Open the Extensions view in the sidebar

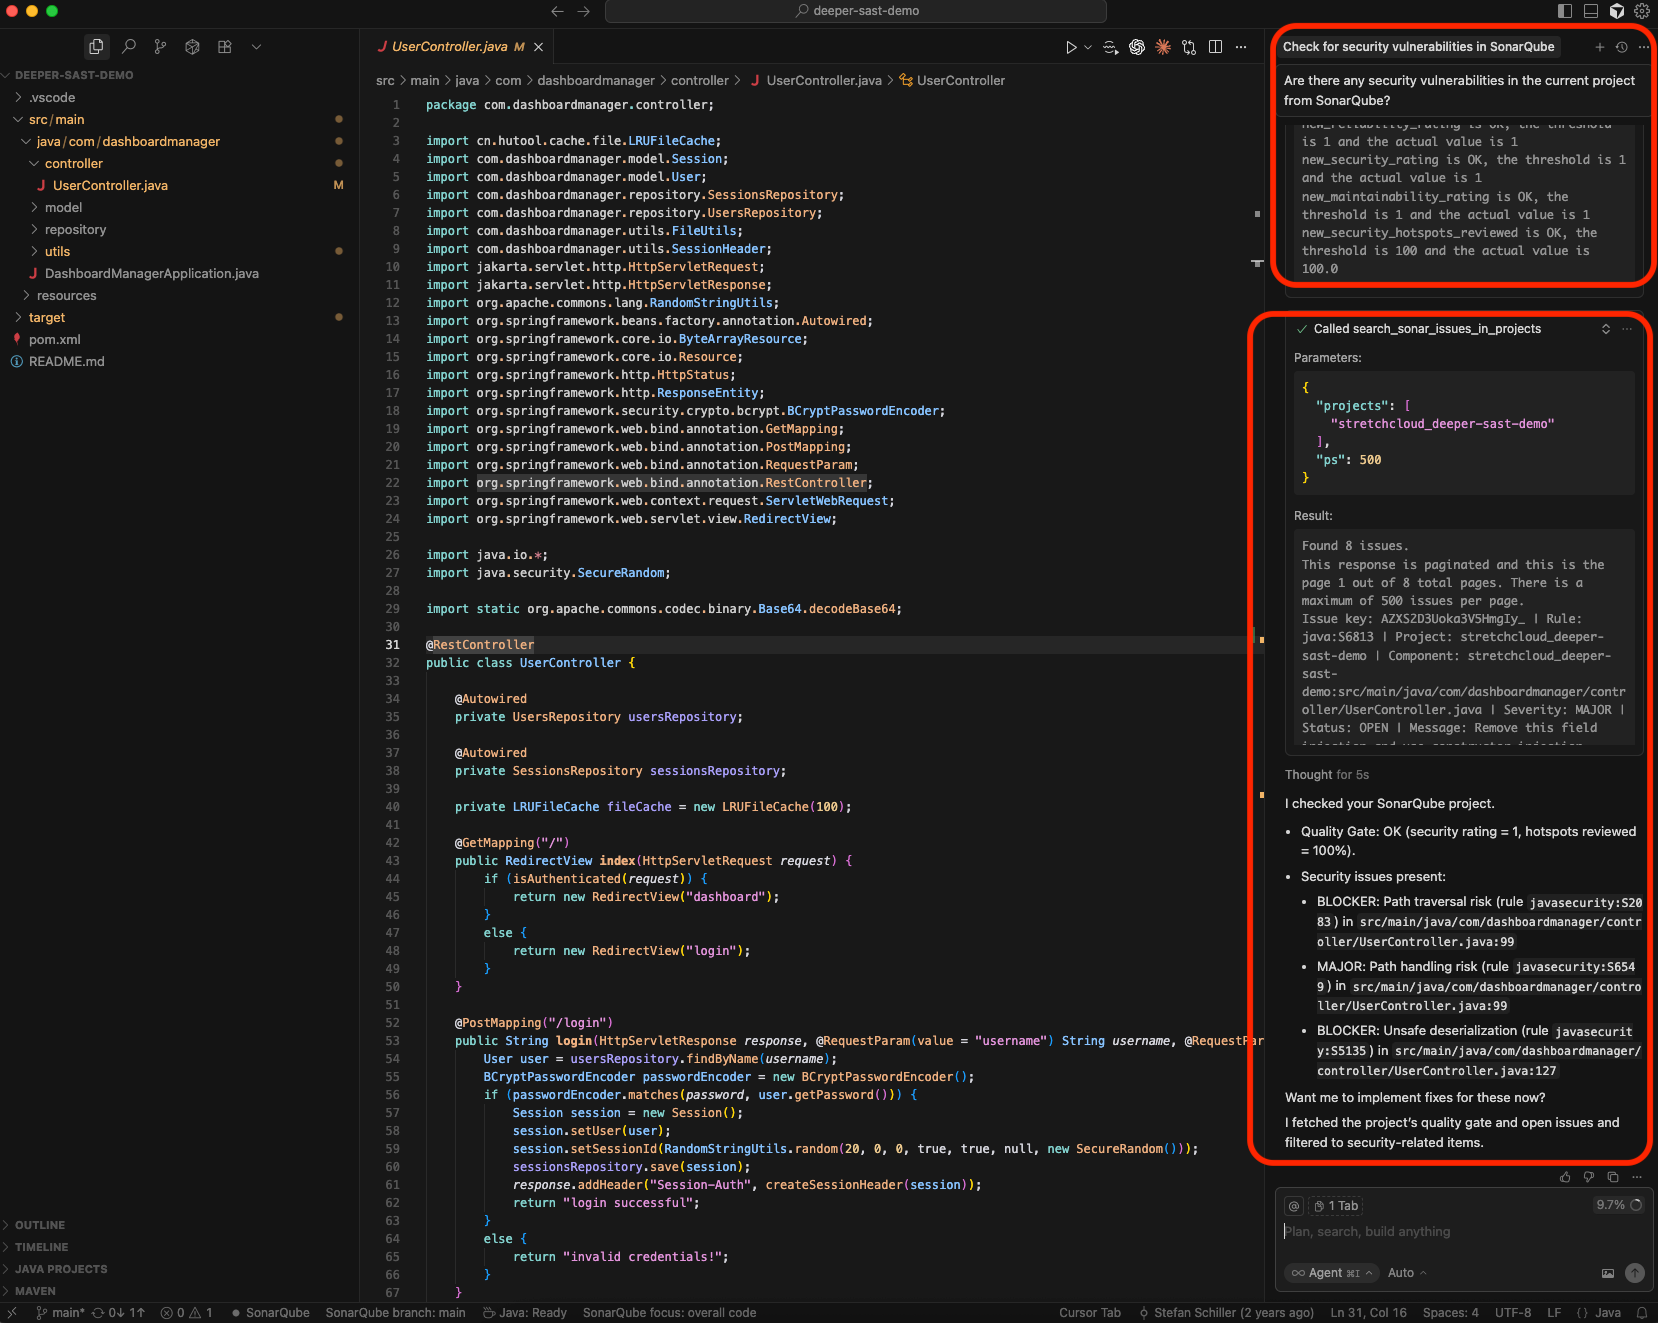click(x=224, y=46)
